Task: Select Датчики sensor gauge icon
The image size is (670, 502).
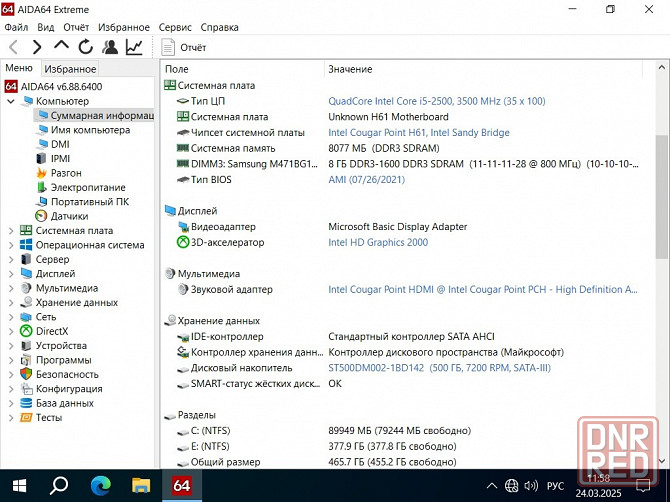Action: (41, 216)
